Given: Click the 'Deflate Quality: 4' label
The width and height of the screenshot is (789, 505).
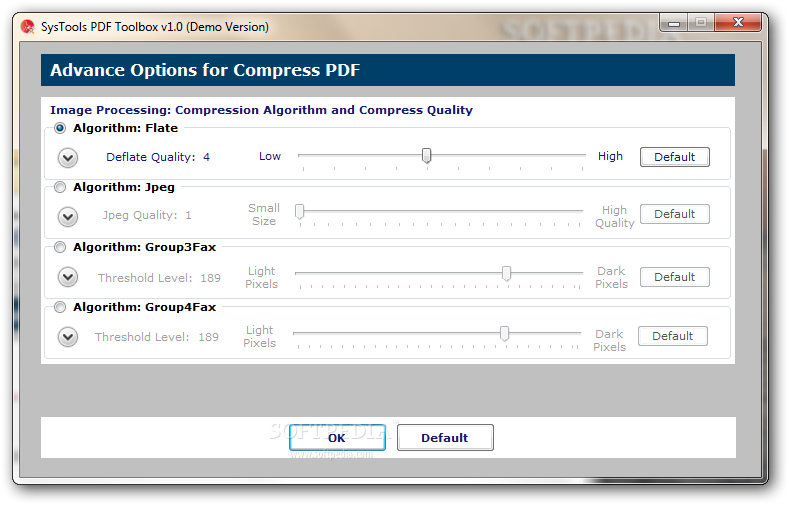Looking at the screenshot, I should (158, 157).
